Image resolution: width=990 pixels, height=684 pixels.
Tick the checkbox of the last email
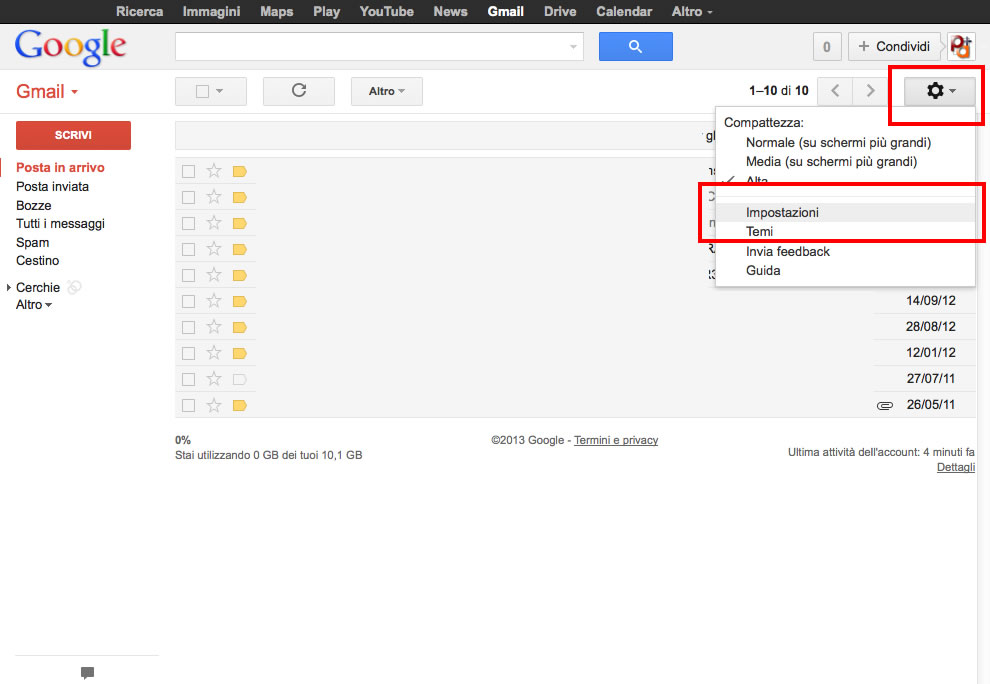(x=188, y=405)
